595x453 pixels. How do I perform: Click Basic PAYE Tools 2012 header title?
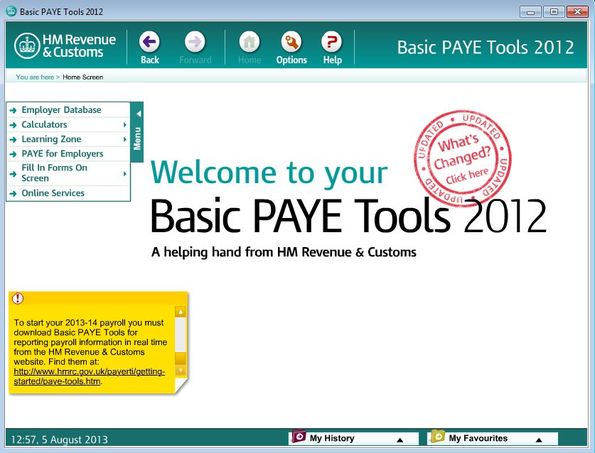[x=485, y=47]
